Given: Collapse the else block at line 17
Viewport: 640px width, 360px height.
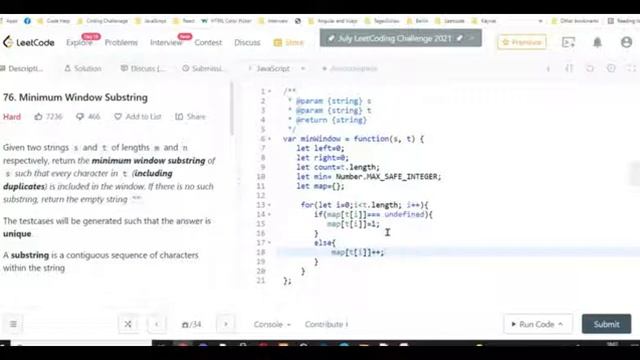Looking at the screenshot, I should pos(270,243).
